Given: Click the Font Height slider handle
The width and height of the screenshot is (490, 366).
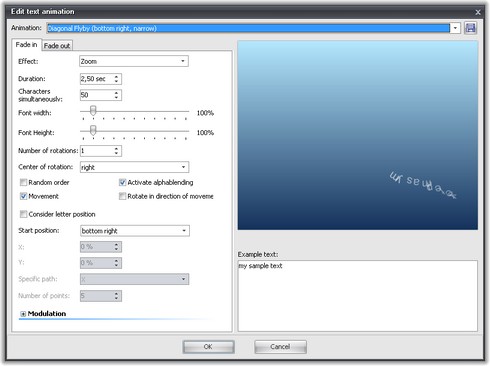Looking at the screenshot, I should (x=93, y=130).
